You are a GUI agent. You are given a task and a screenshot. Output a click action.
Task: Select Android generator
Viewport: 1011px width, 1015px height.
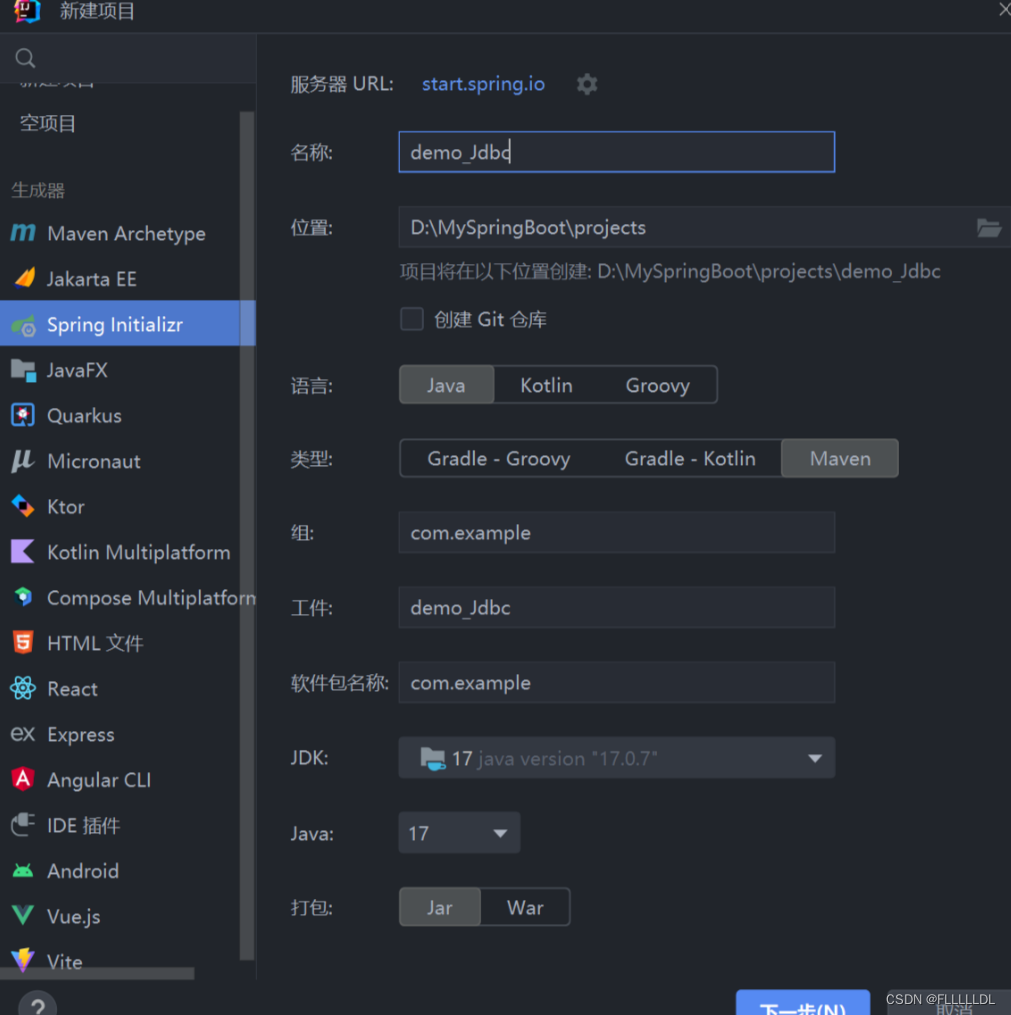click(83, 871)
